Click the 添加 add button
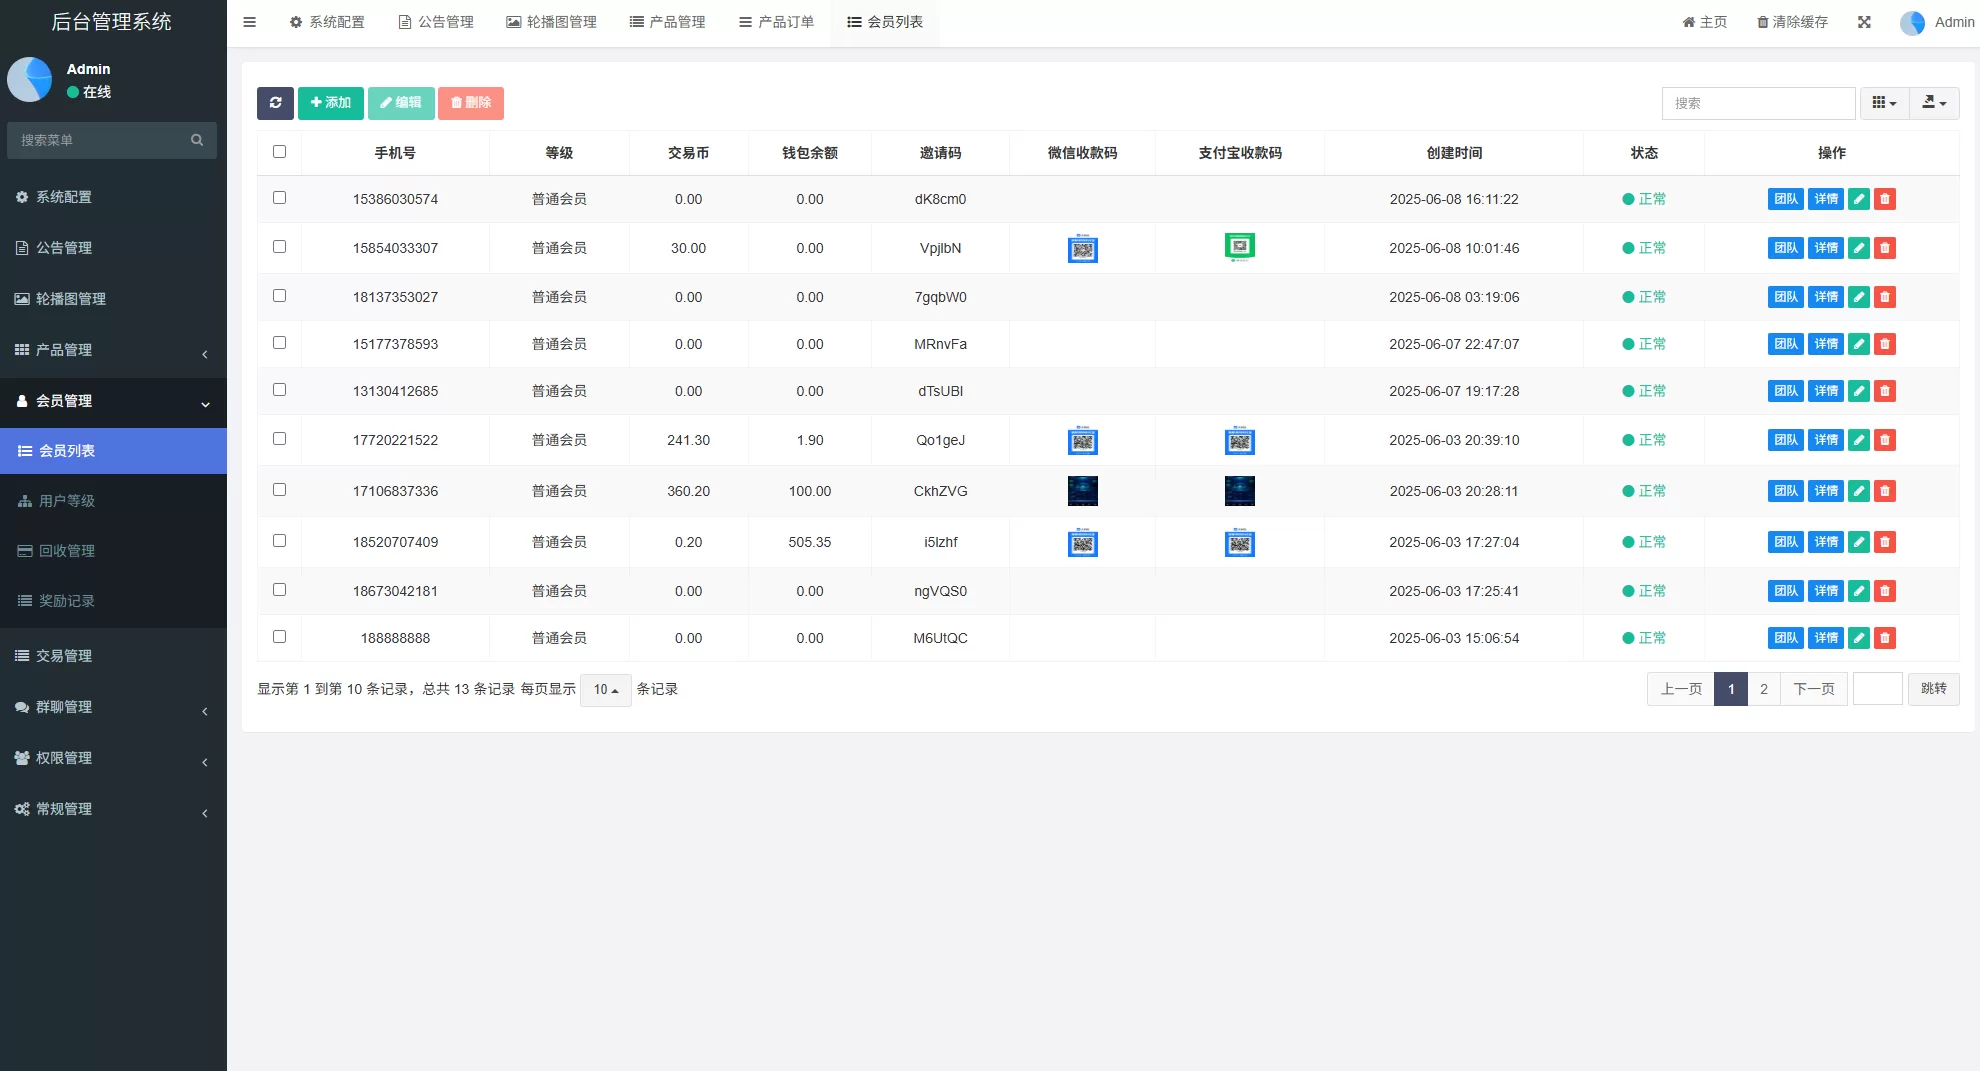1980x1071 pixels. pyautogui.click(x=331, y=103)
